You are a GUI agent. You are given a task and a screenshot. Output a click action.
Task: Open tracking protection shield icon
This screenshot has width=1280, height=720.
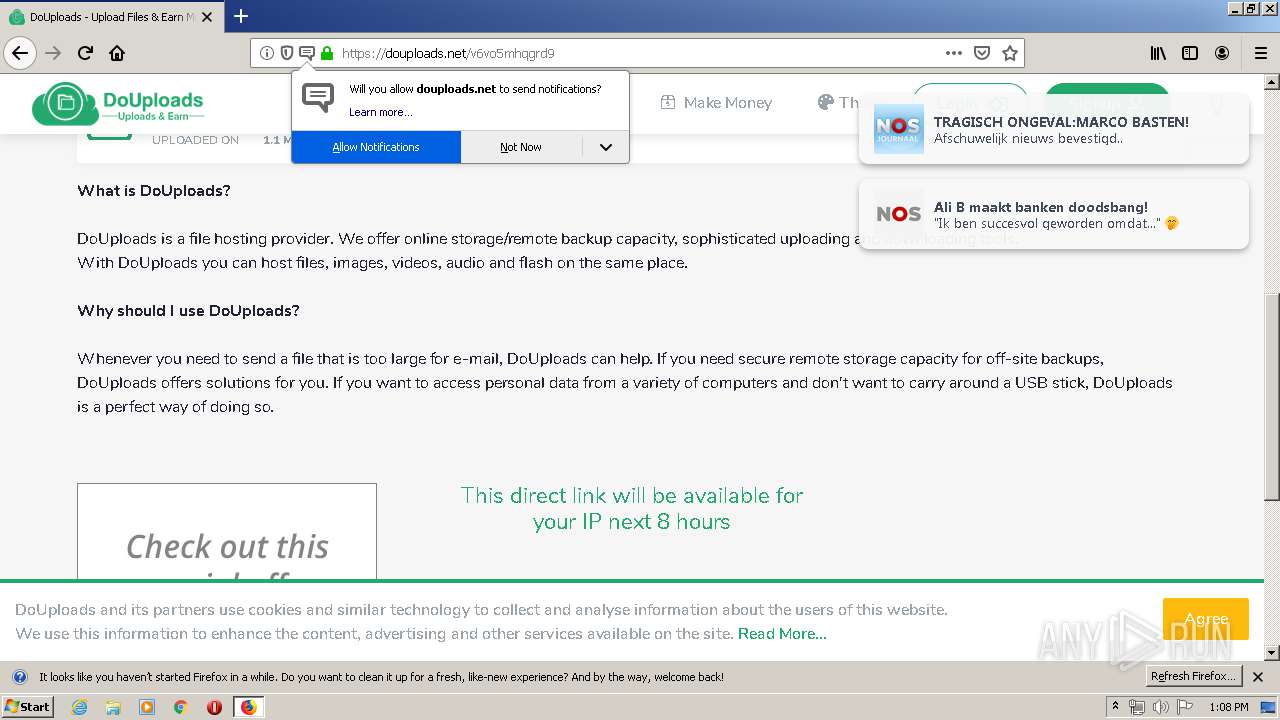pyautogui.click(x=286, y=53)
